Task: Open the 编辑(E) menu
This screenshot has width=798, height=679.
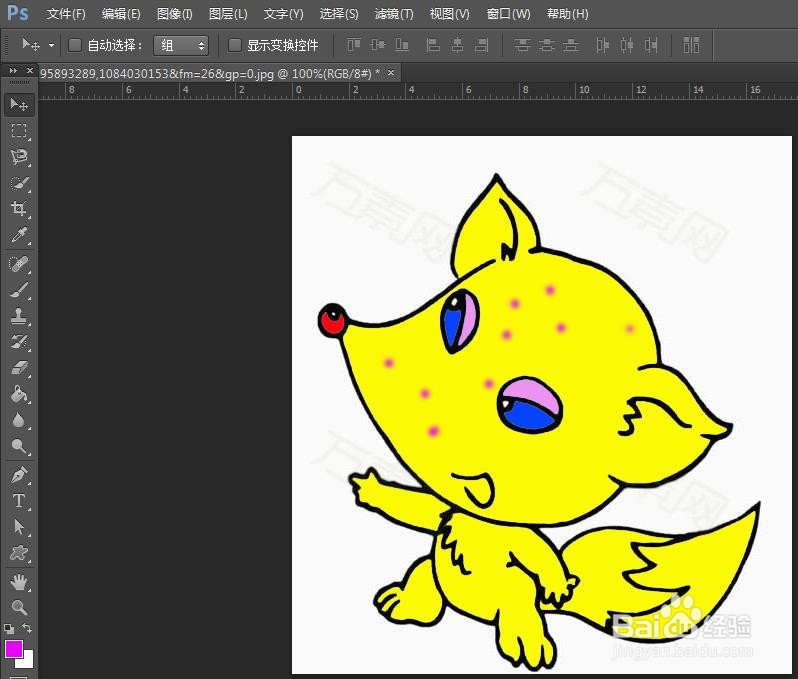Action: [x=121, y=14]
